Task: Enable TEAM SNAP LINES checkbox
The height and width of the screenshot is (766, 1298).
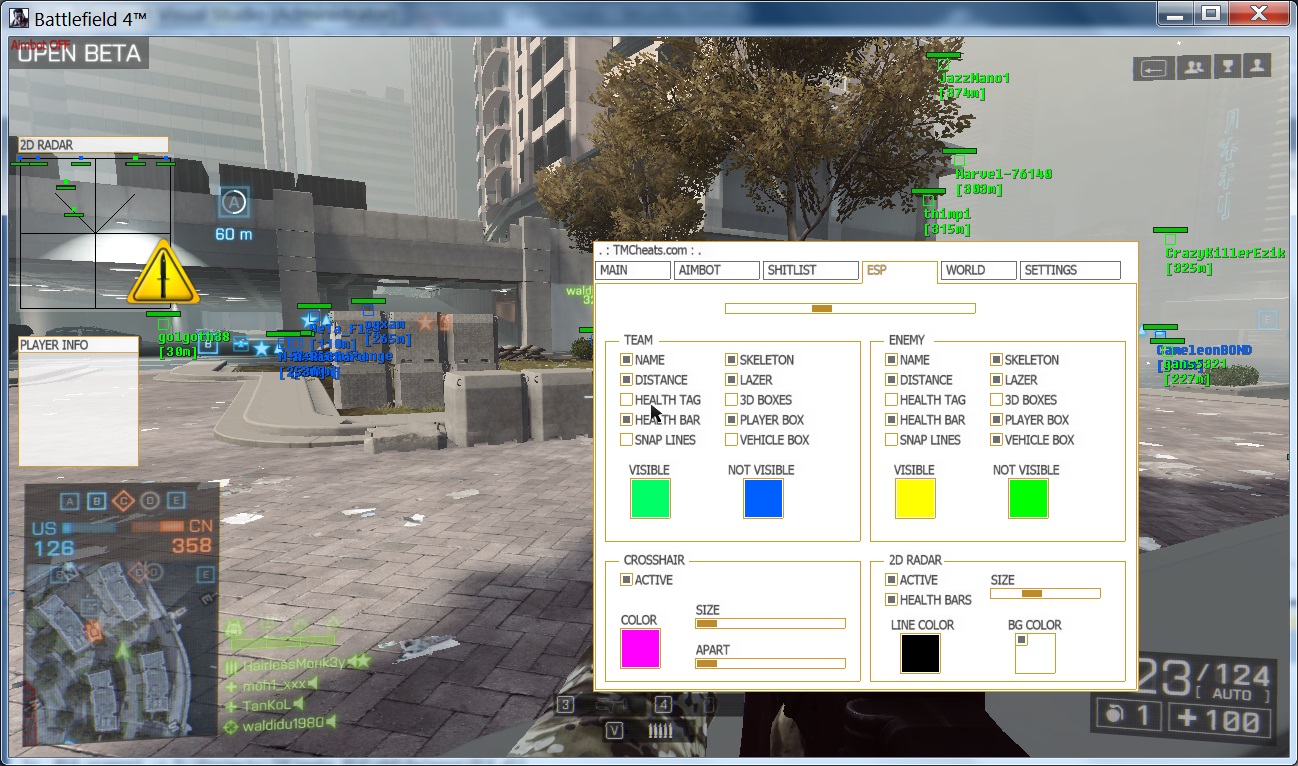Action: (626, 440)
